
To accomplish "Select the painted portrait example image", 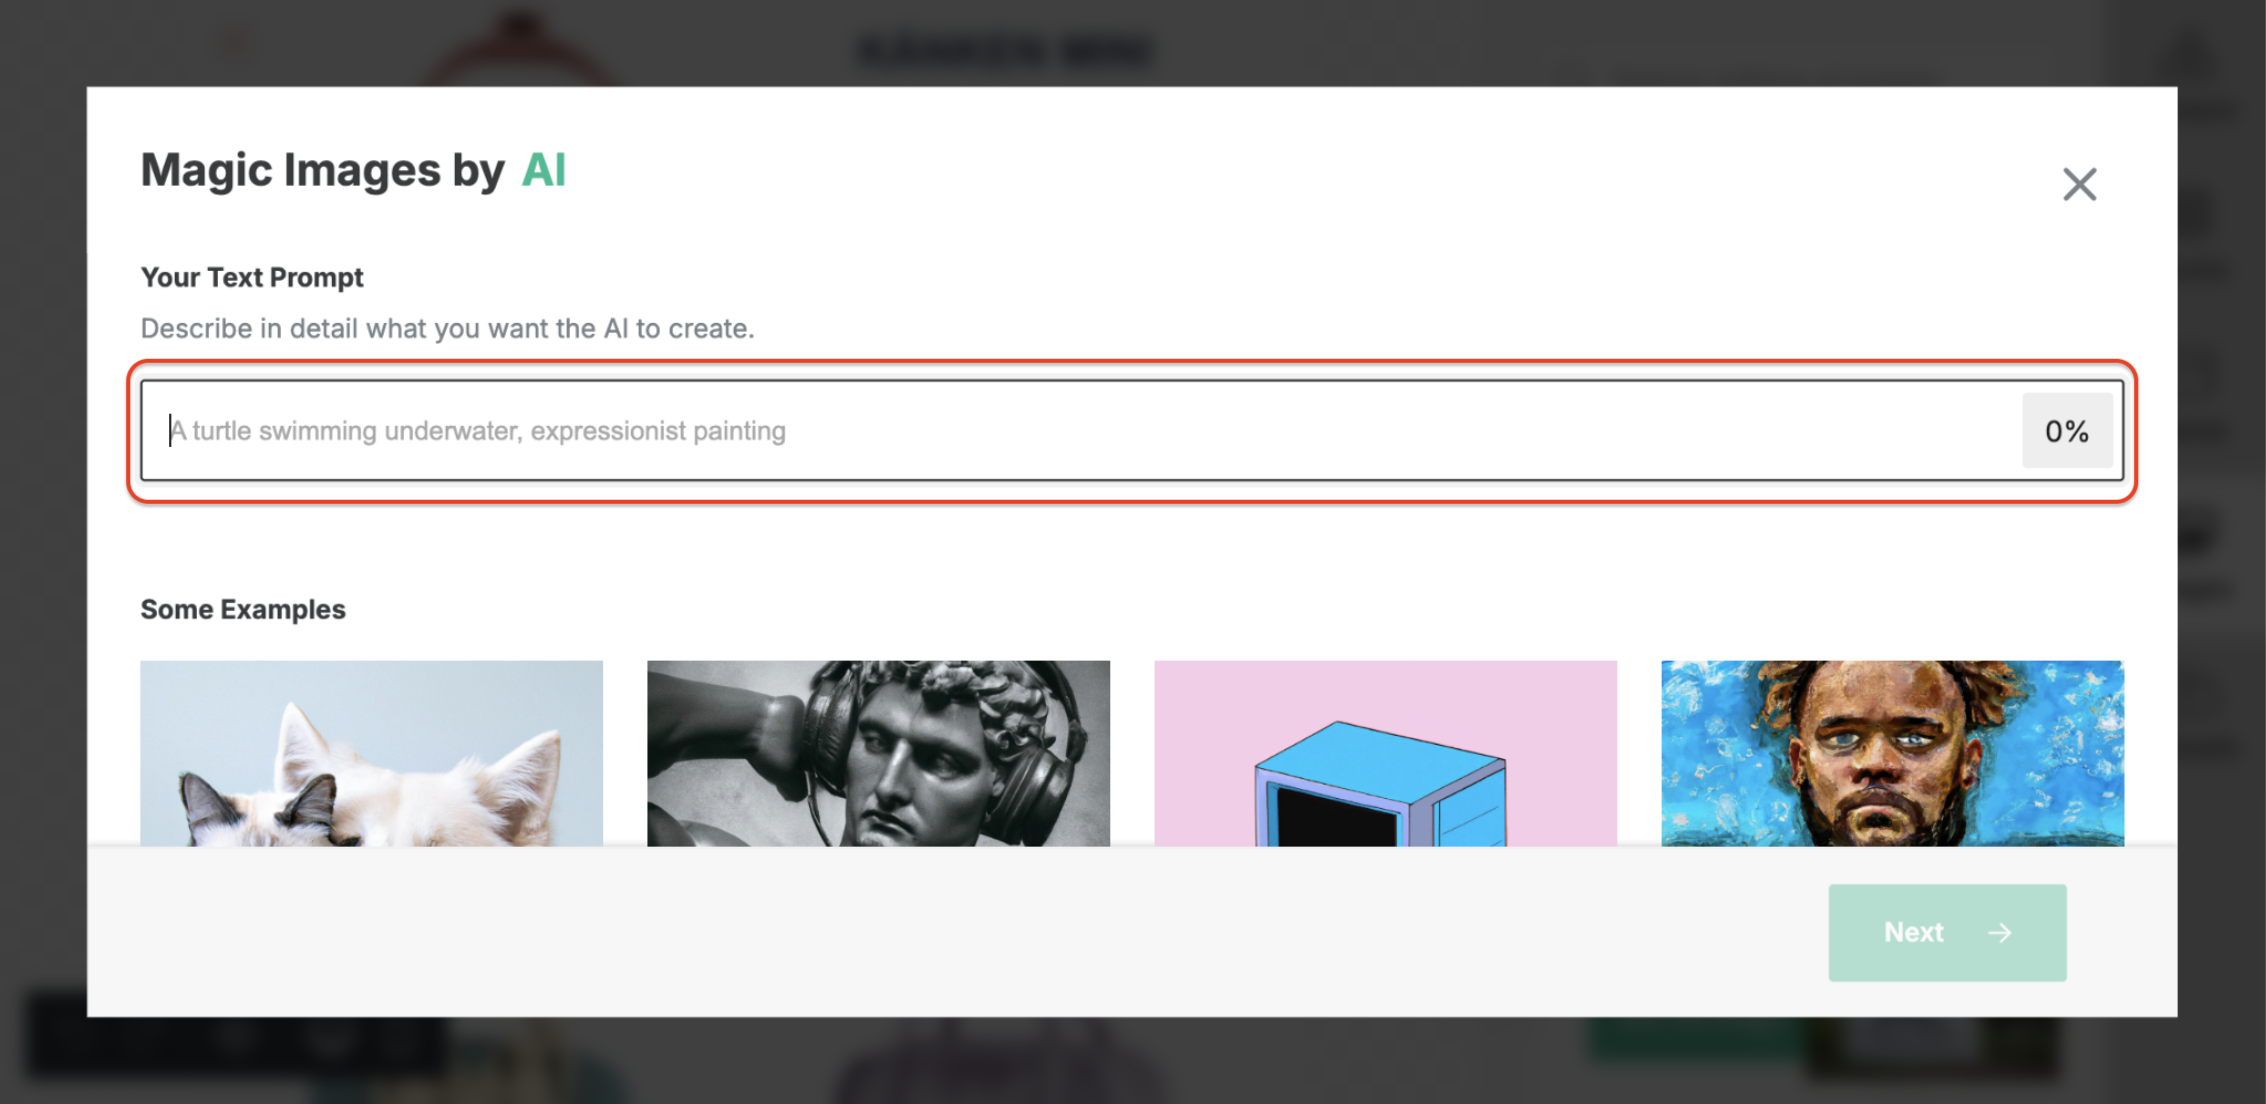I will 1892,753.
